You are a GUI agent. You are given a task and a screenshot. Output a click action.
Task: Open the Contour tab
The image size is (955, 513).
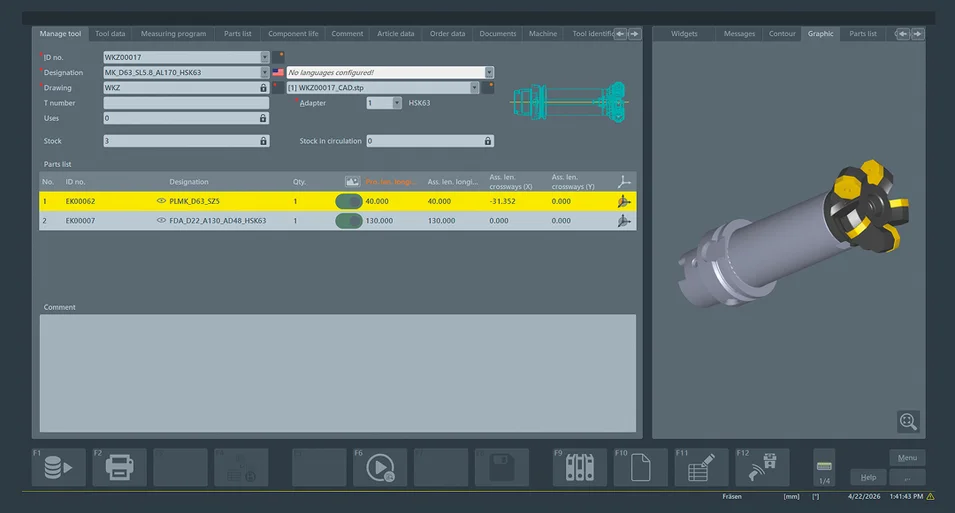(782, 34)
